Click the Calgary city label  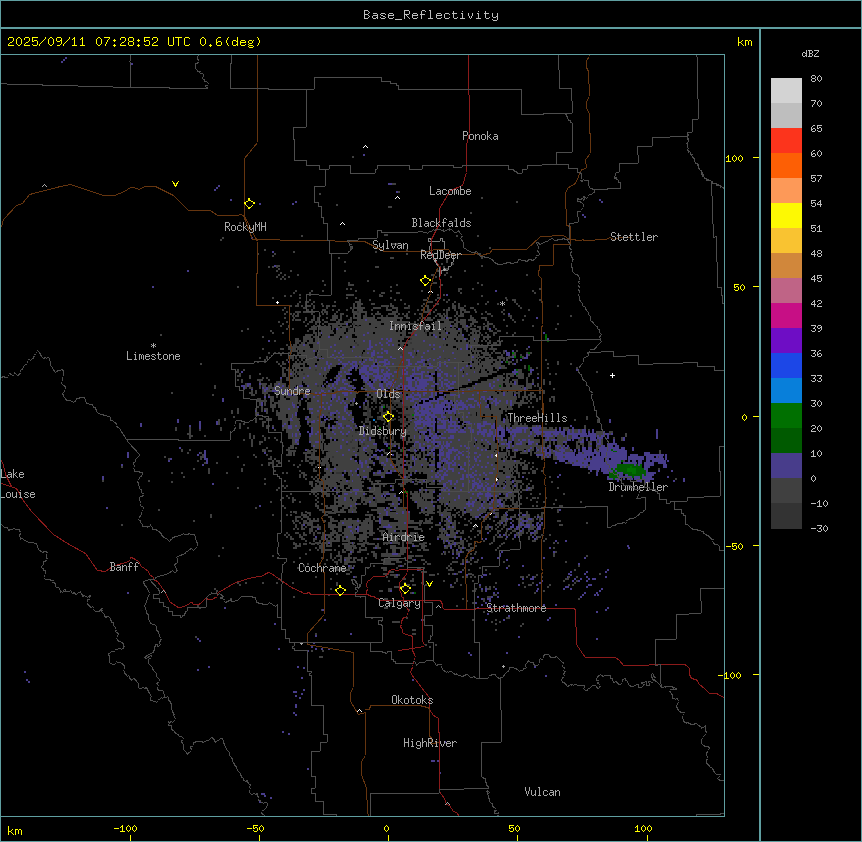click(400, 603)
